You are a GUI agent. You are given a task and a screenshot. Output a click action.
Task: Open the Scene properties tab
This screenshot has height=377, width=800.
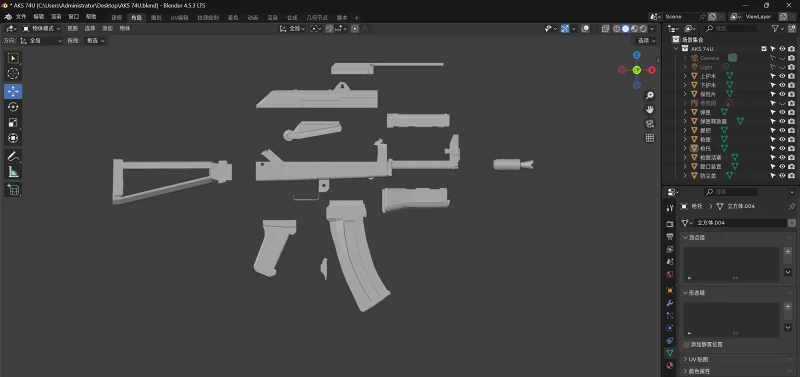pyautogui.click(x=670, y=262)
